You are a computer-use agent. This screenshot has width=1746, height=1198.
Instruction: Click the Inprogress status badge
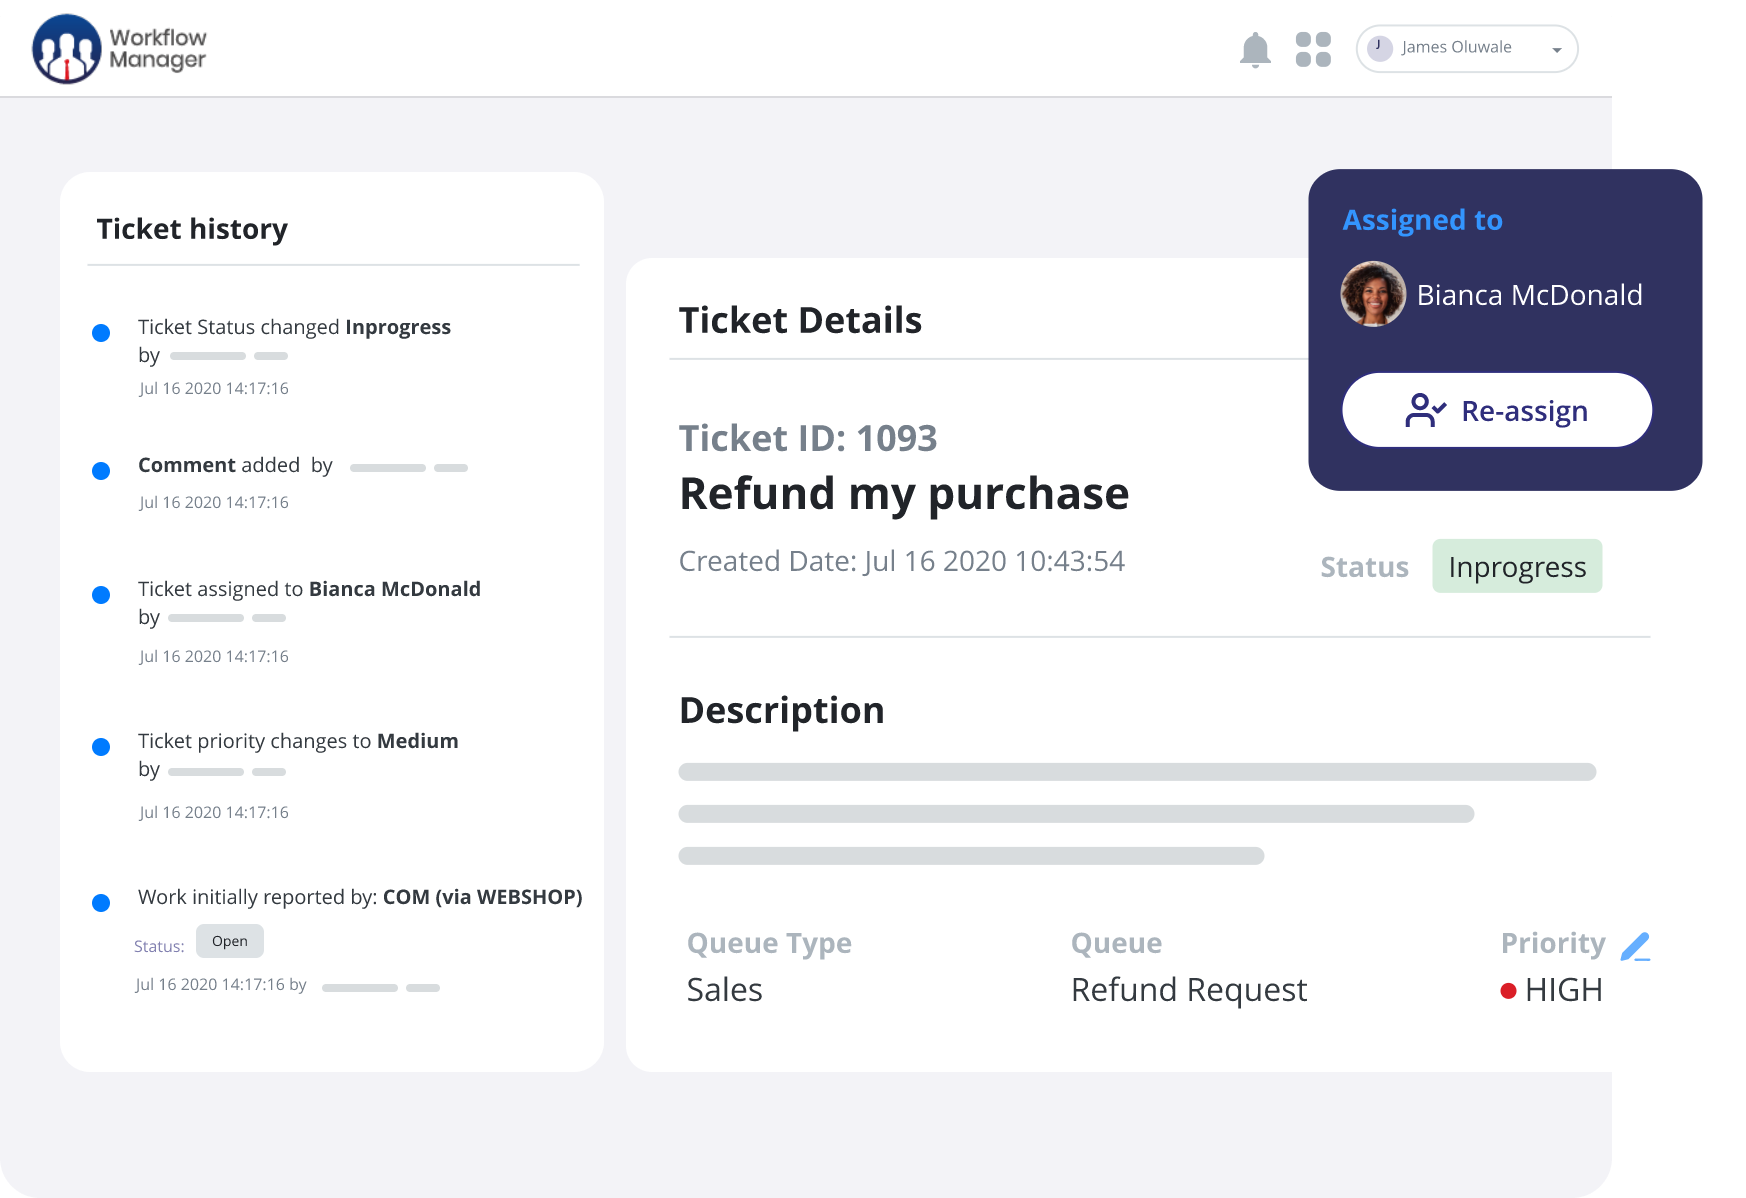1516,567
